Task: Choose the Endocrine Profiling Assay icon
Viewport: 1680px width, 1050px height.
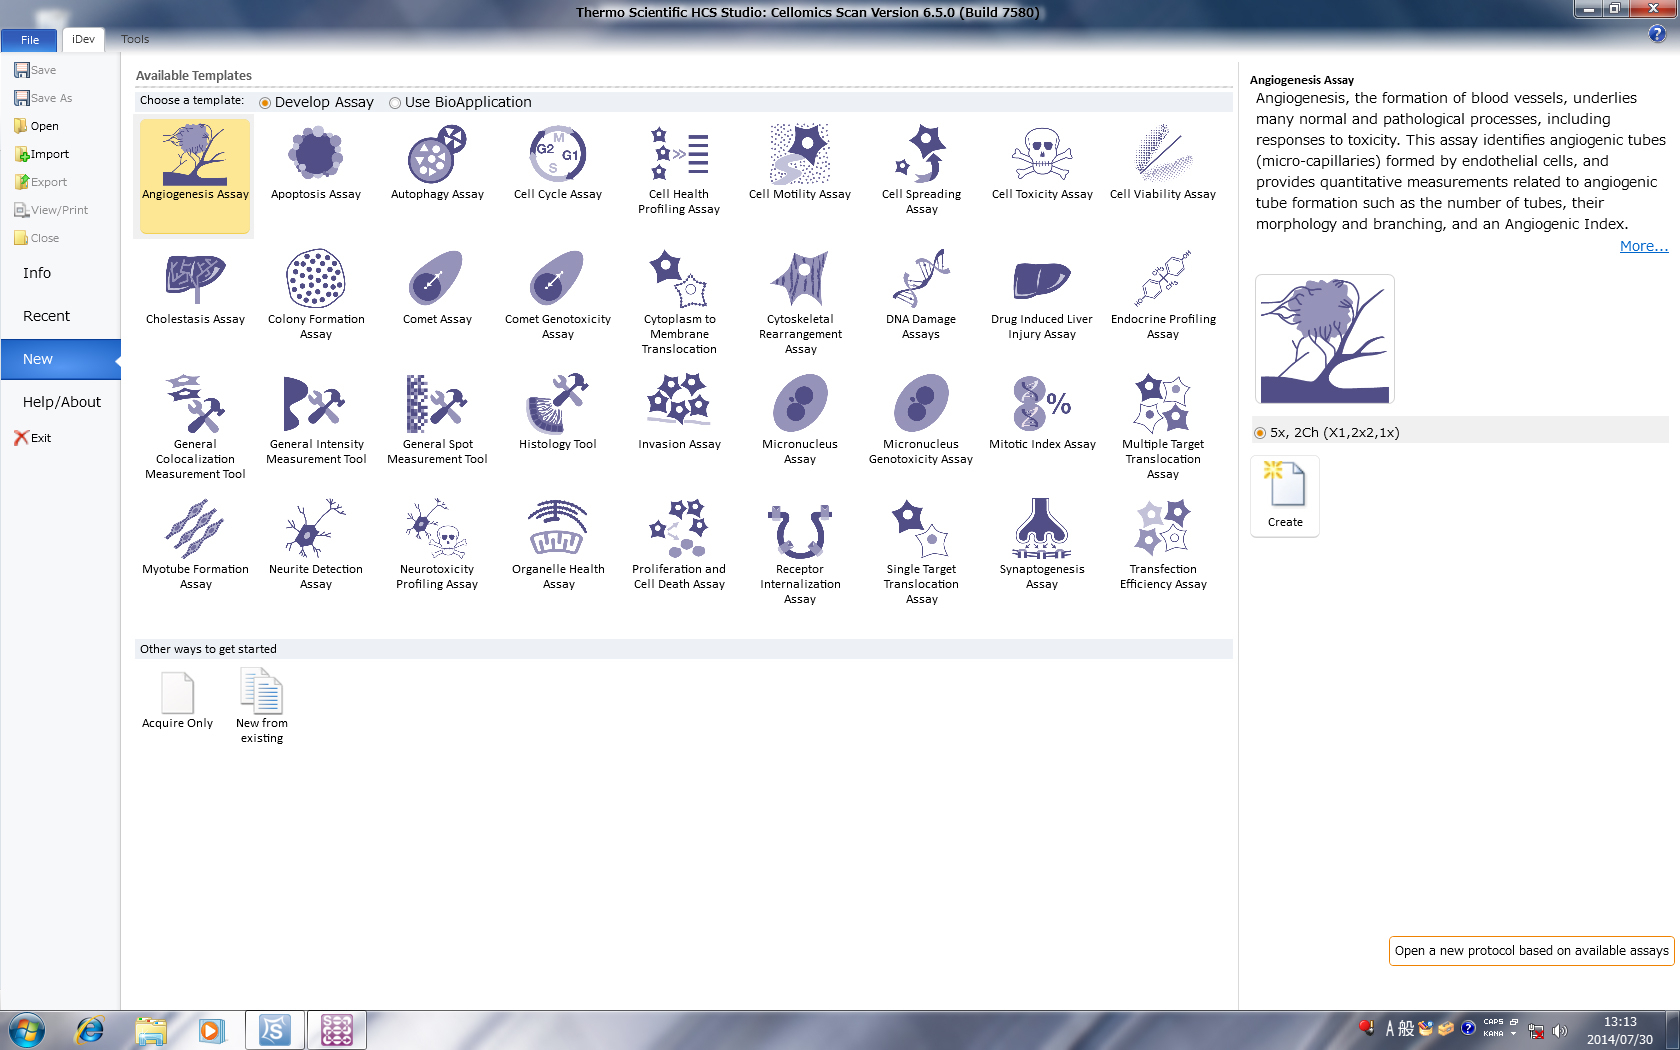Action: (x=1163, y=278)
